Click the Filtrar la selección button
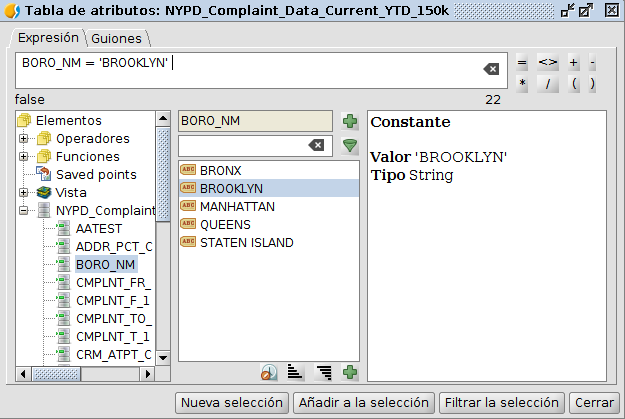 pyautogui.click(x=501, y=403)
